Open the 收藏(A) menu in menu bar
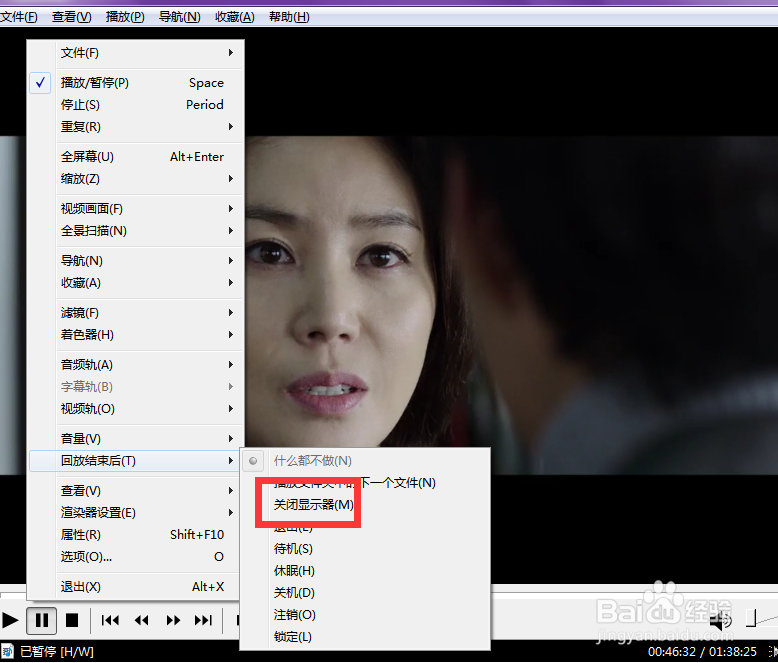The width and height of the screenshot is (778, 663). click(235, 17)
